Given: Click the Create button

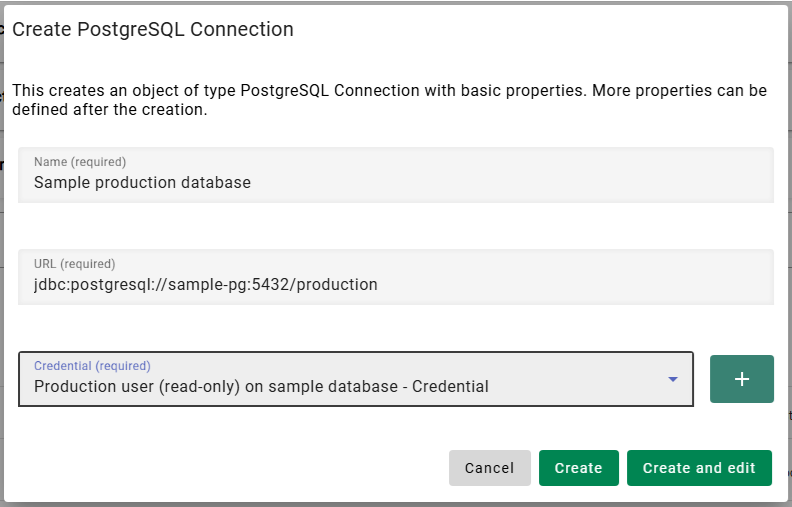Looking at the screenshot, I should click(x=578, y=468).
